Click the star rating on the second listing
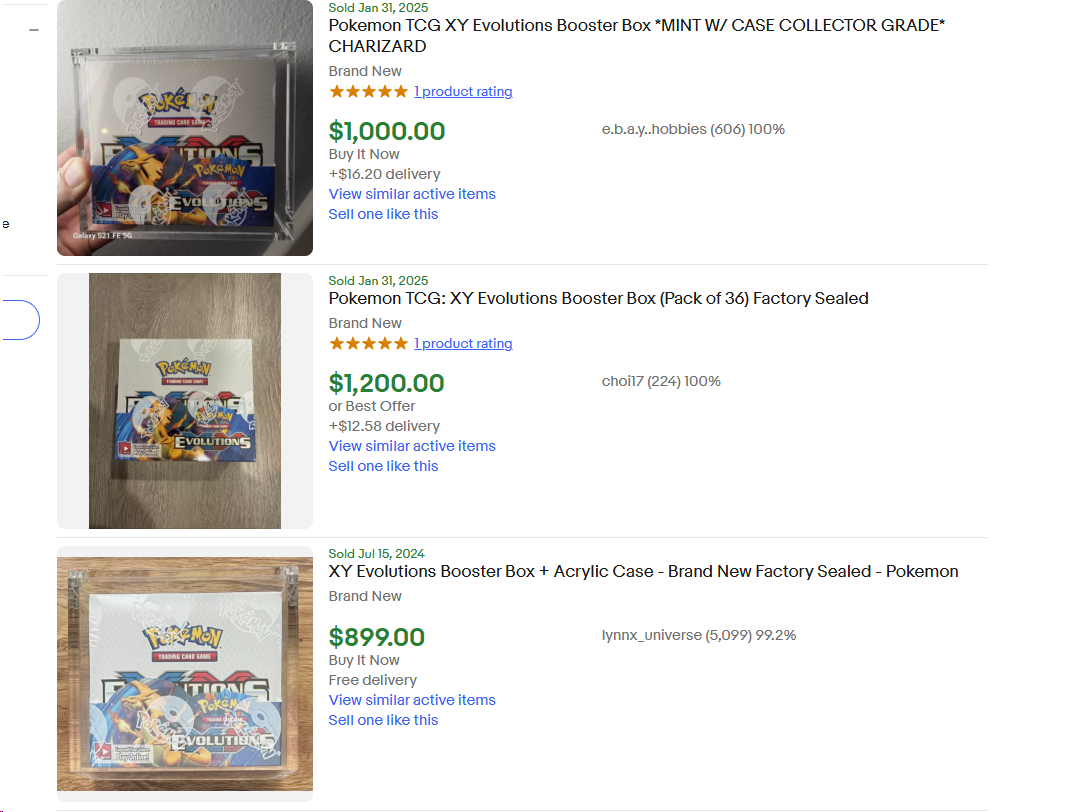The image size is (1088, 812). tap(368, 344)
